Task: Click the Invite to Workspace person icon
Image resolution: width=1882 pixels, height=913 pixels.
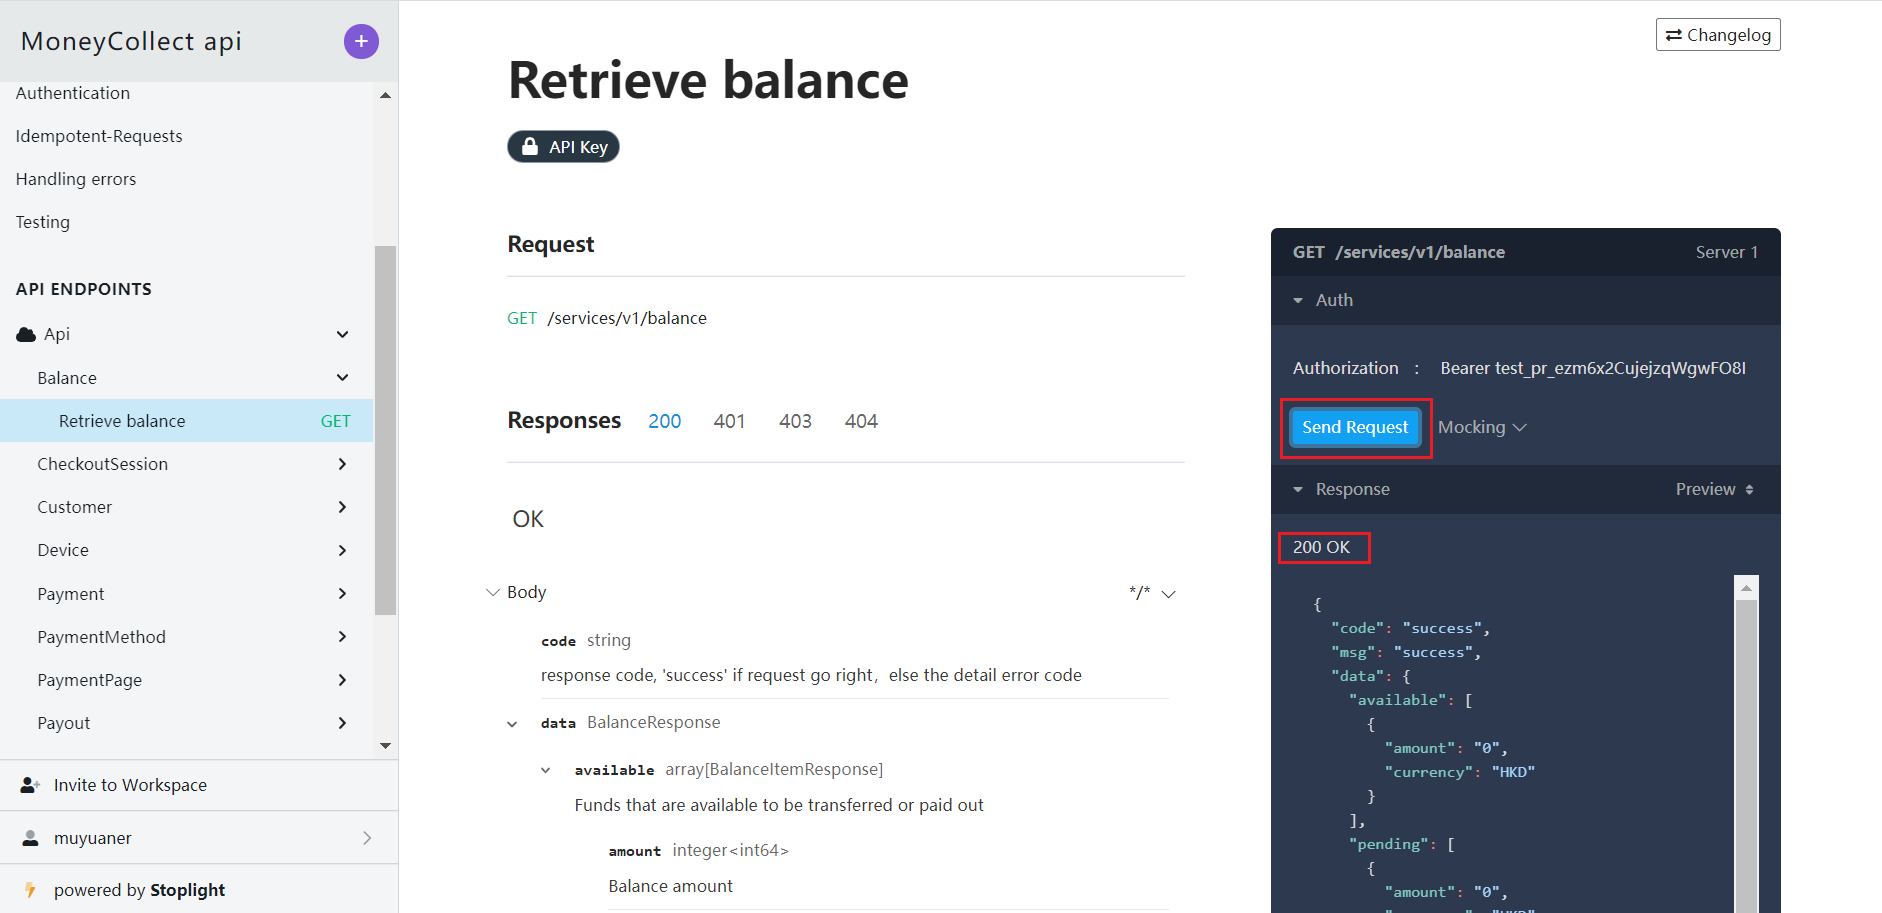Action: tap(30, 785)
